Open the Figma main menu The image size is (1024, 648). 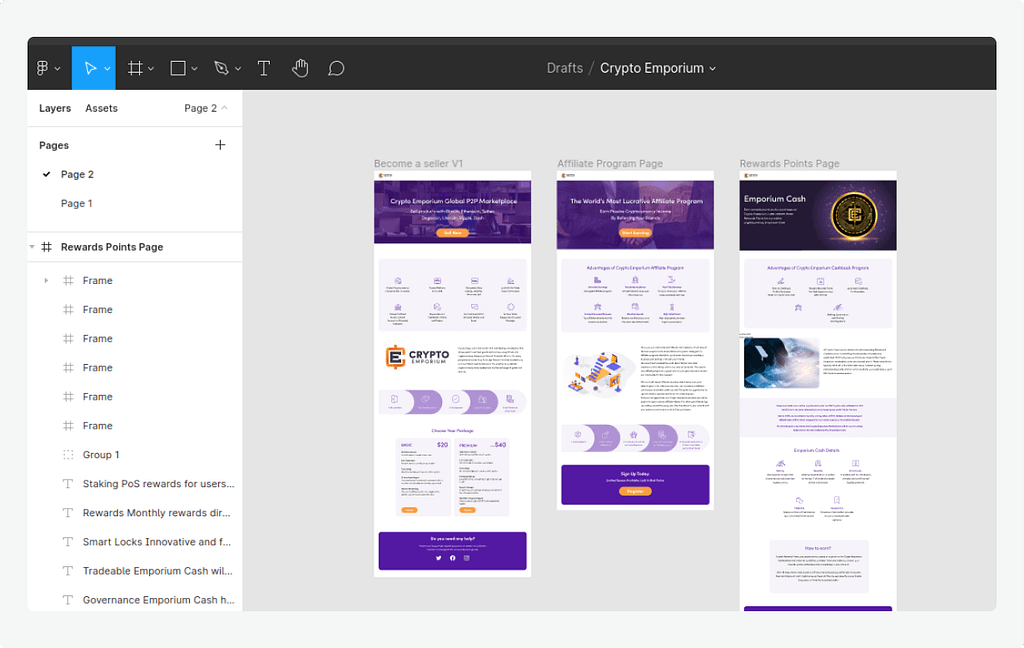click(x=47, y=68)
